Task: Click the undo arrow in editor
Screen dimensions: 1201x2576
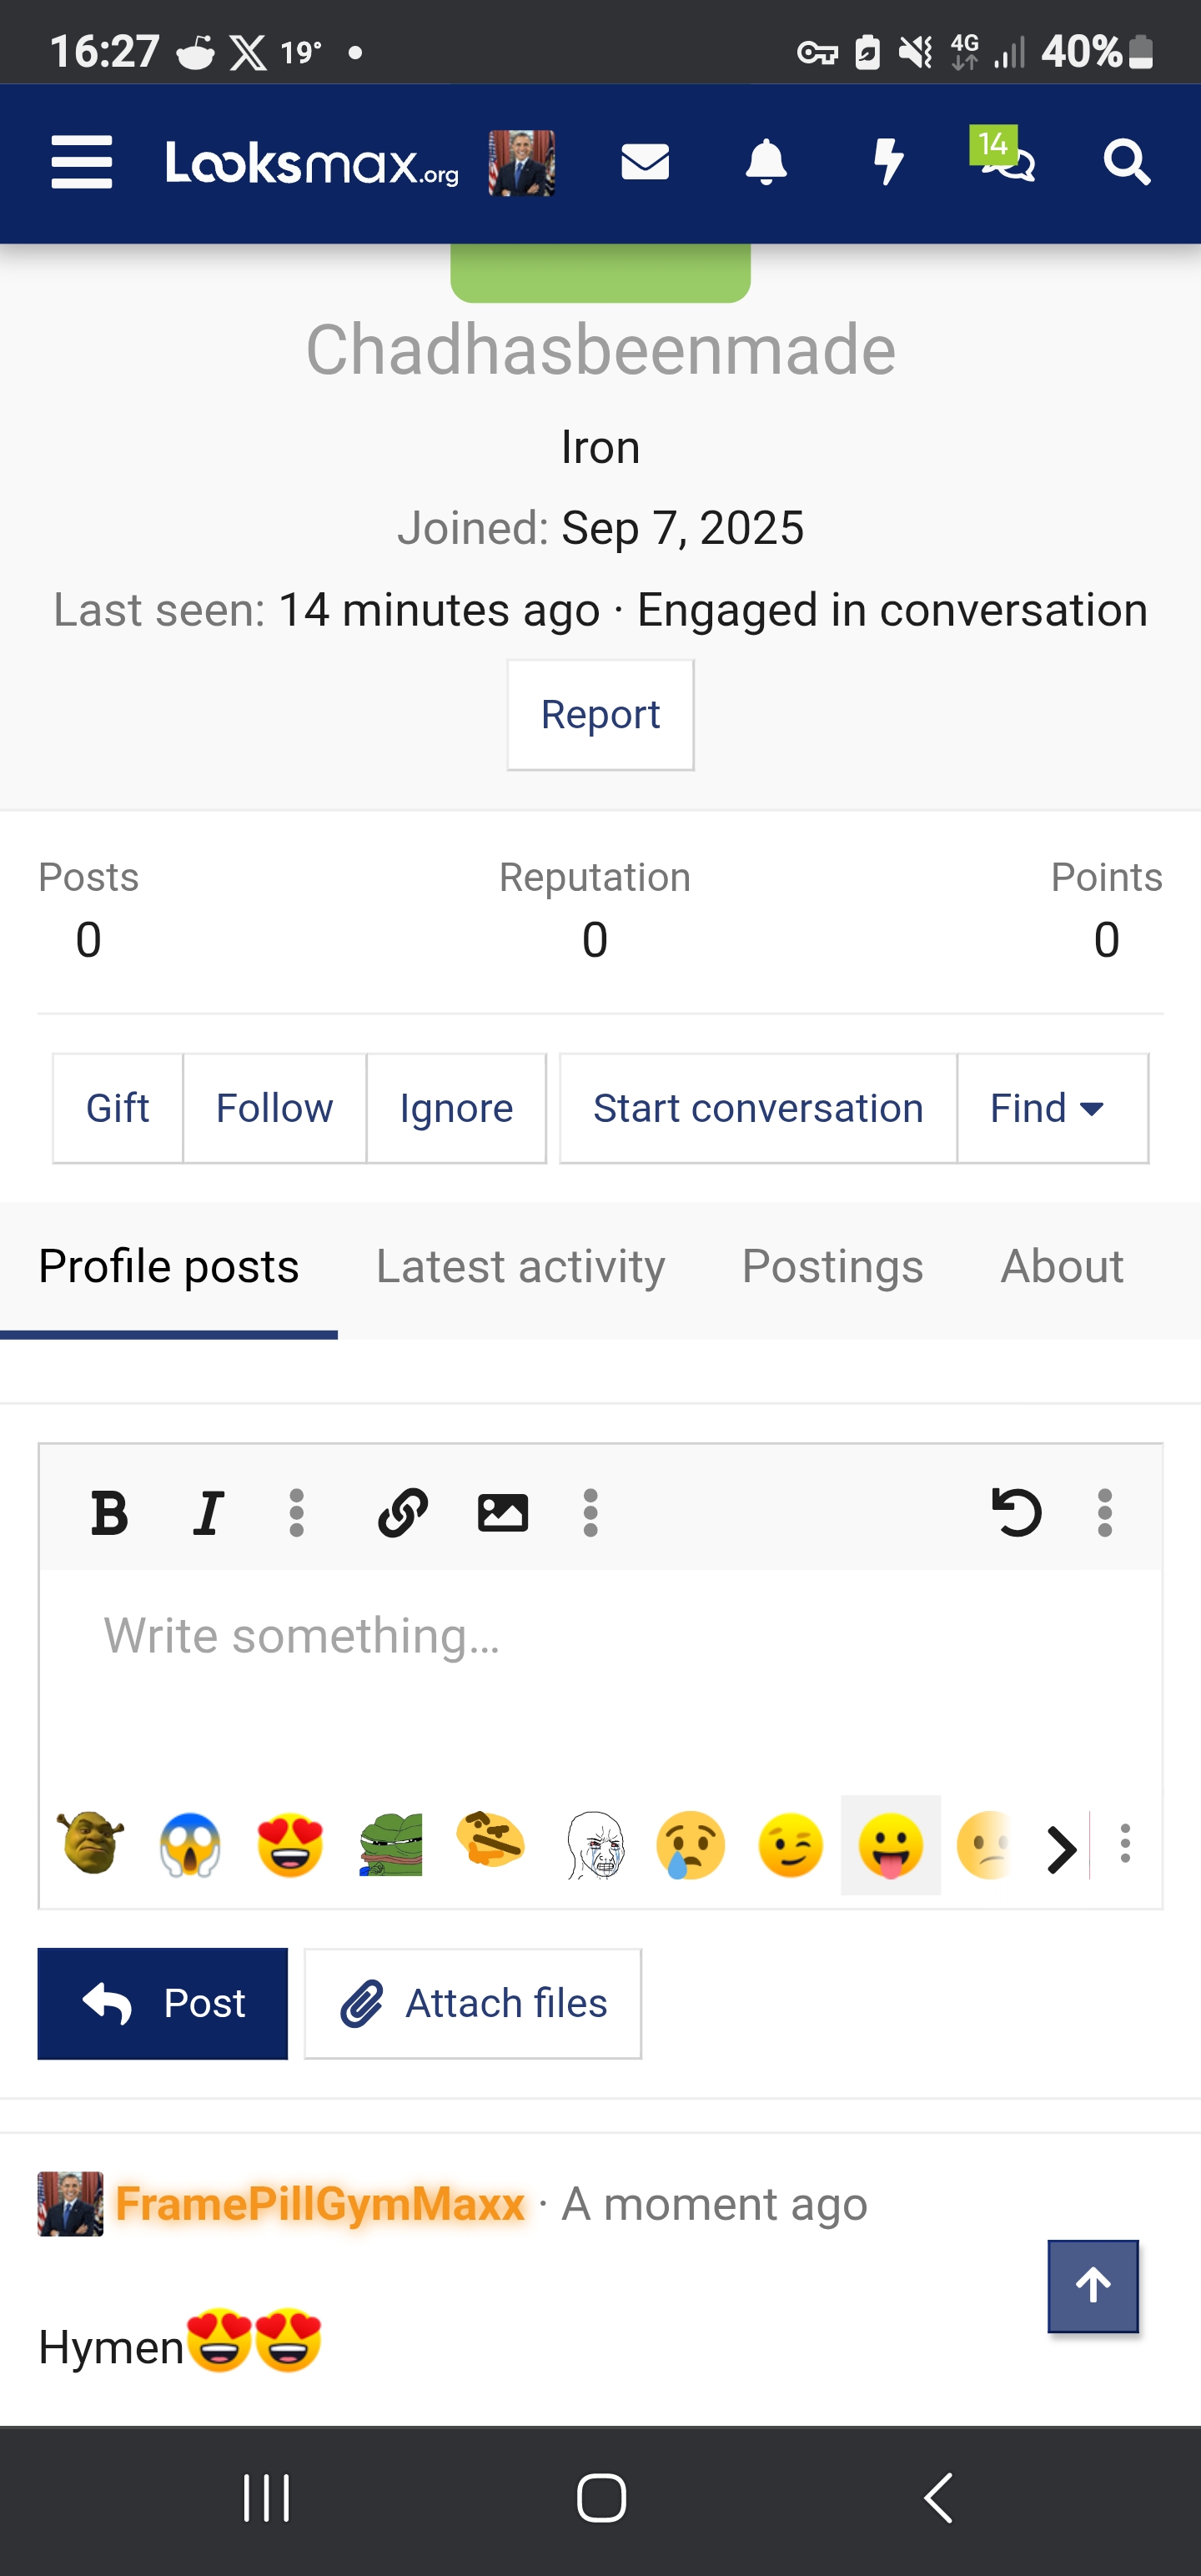Action: point(1016,1511)
